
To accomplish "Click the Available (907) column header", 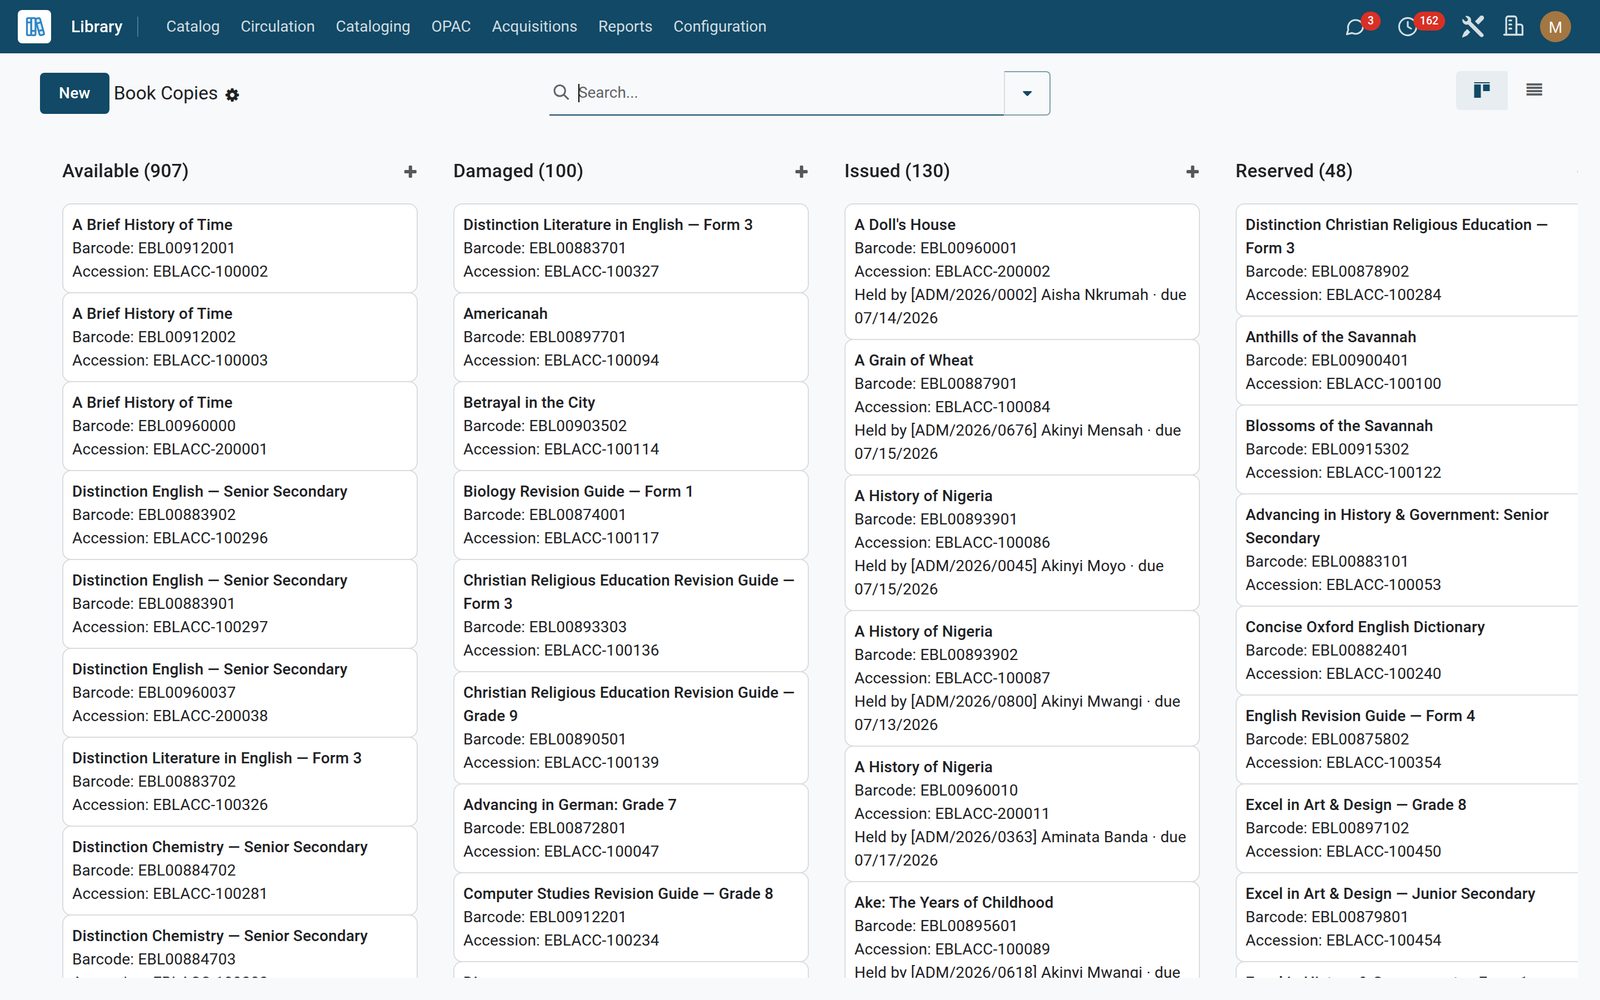I will click(125, 171).
